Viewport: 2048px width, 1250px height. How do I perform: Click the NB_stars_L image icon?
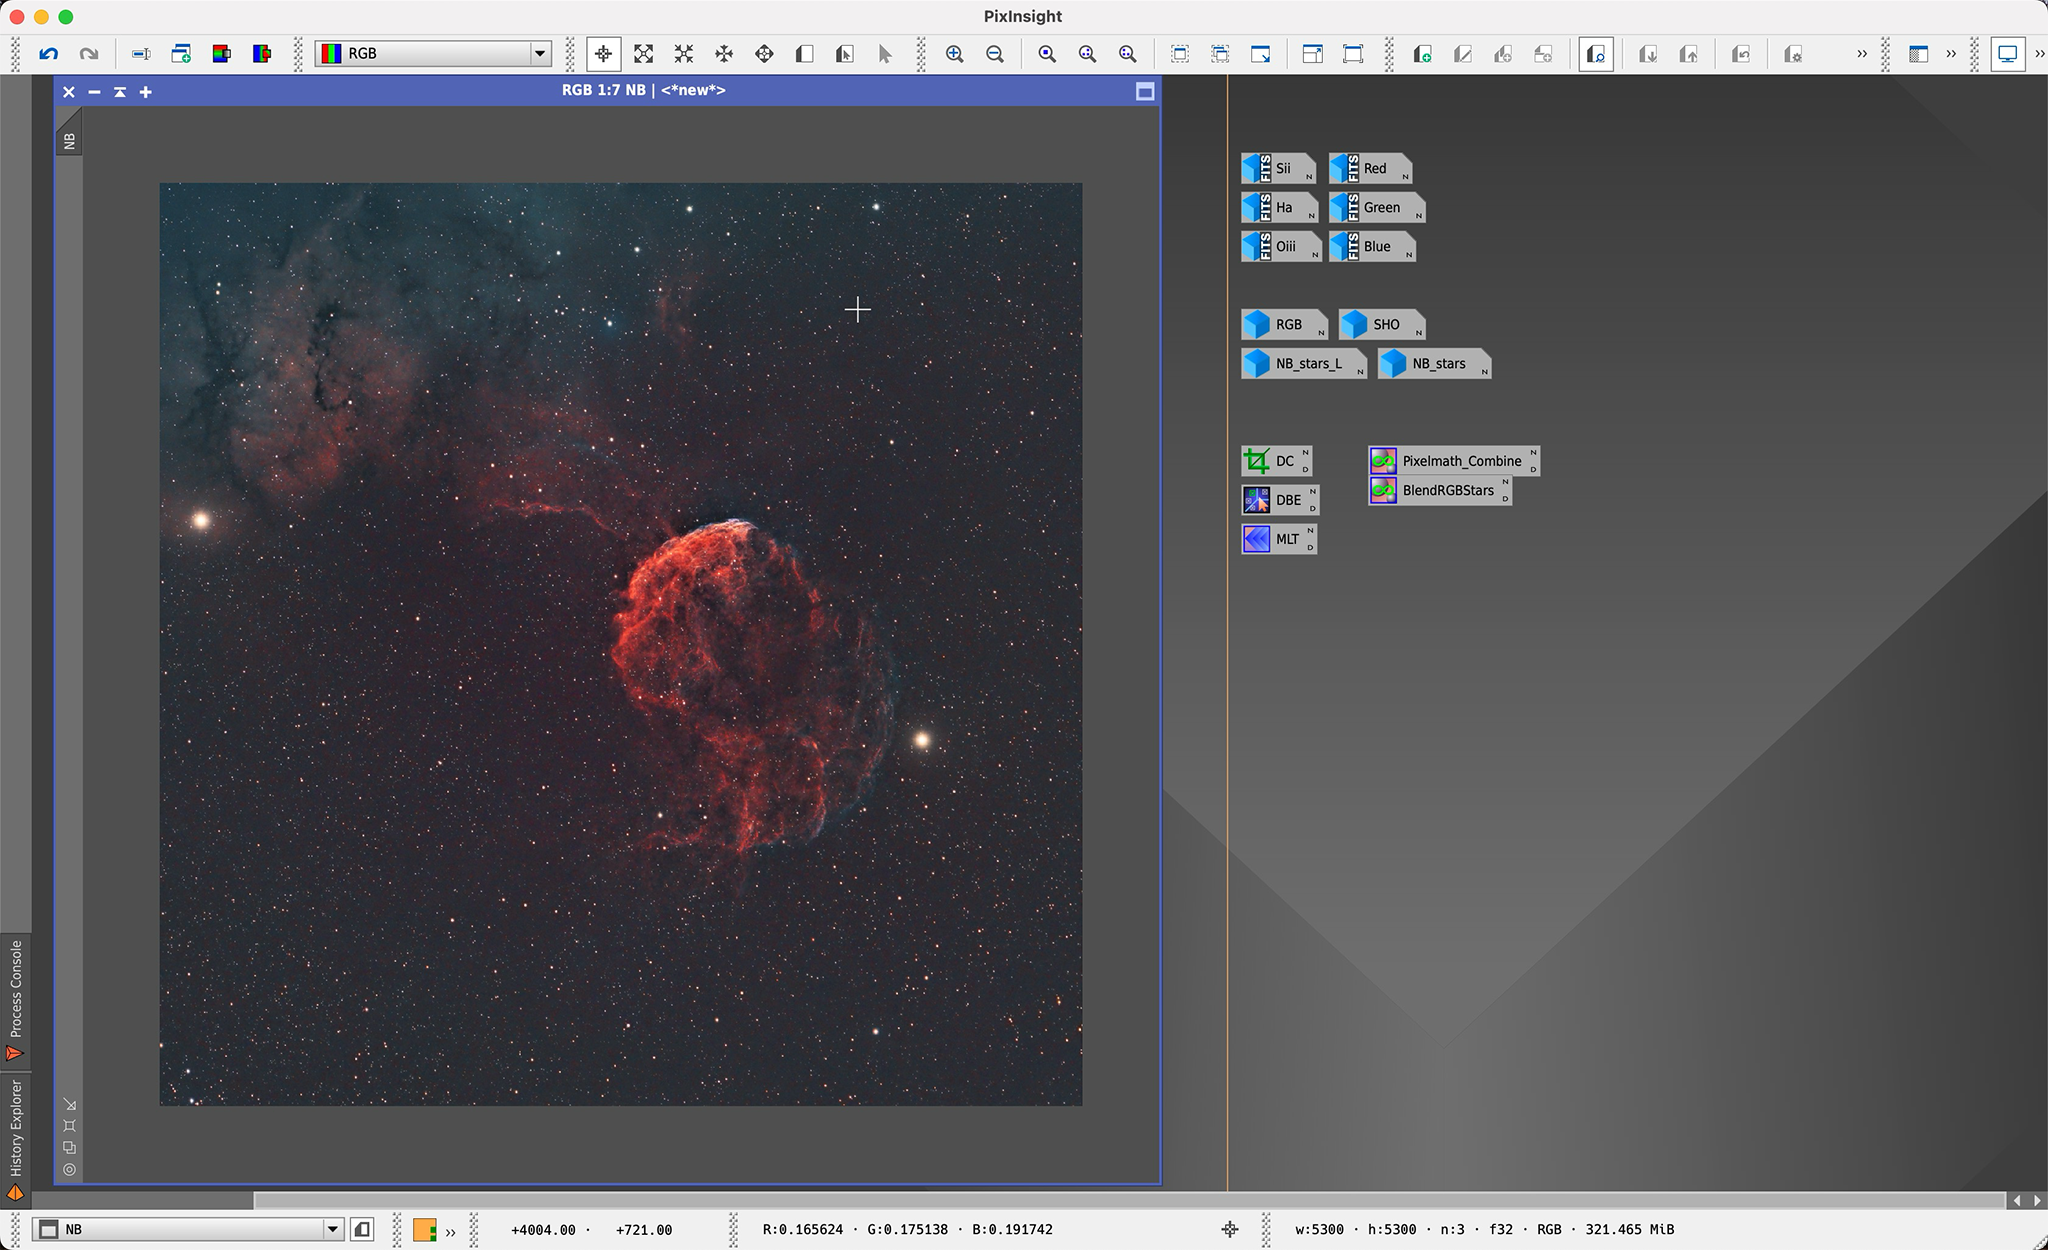coord(1303,363)
